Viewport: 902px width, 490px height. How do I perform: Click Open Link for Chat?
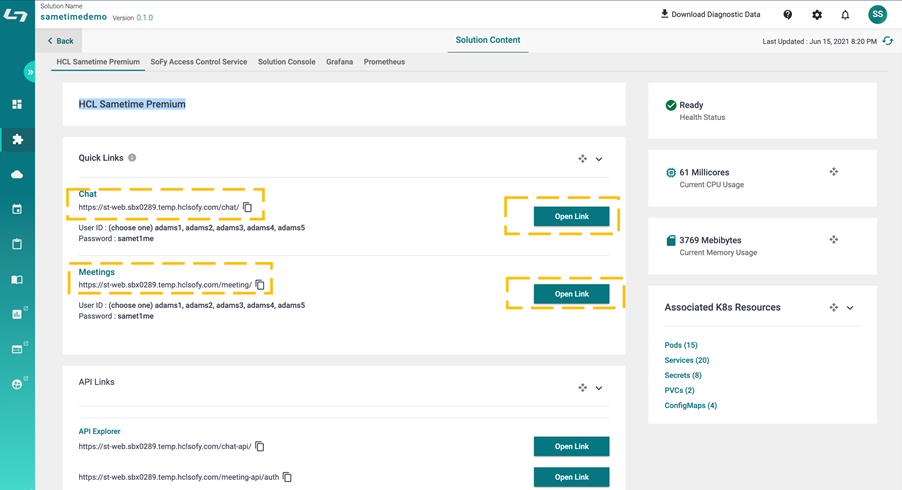(571, 216)
